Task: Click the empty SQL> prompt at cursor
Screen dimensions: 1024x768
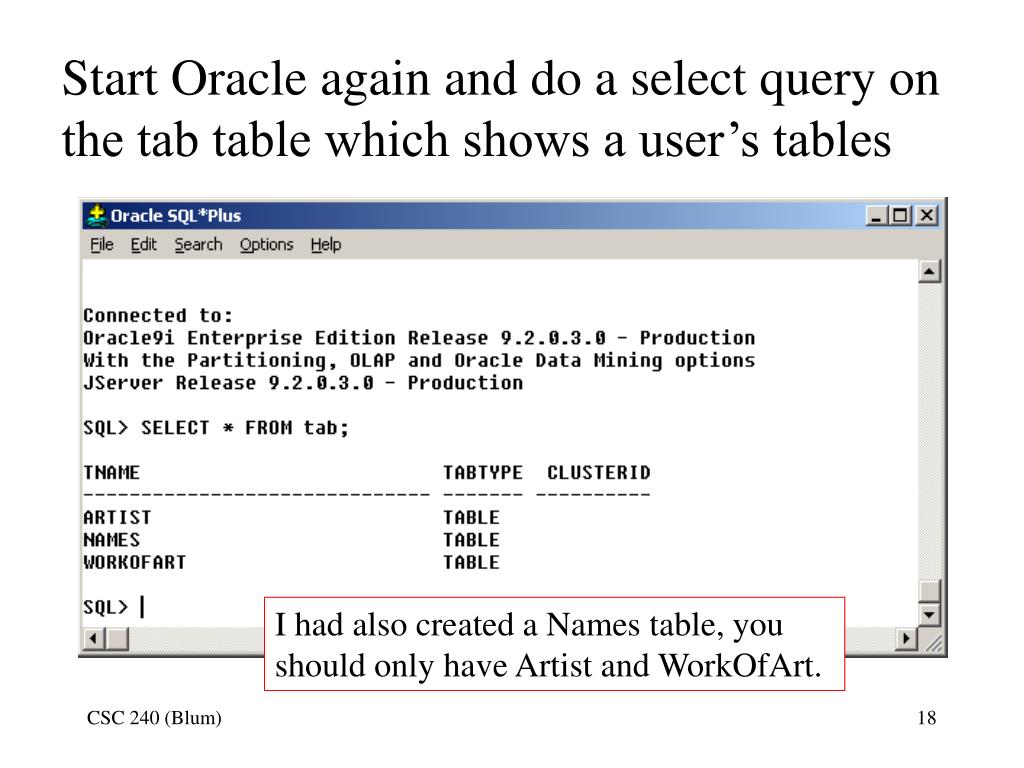Action: 114,607
